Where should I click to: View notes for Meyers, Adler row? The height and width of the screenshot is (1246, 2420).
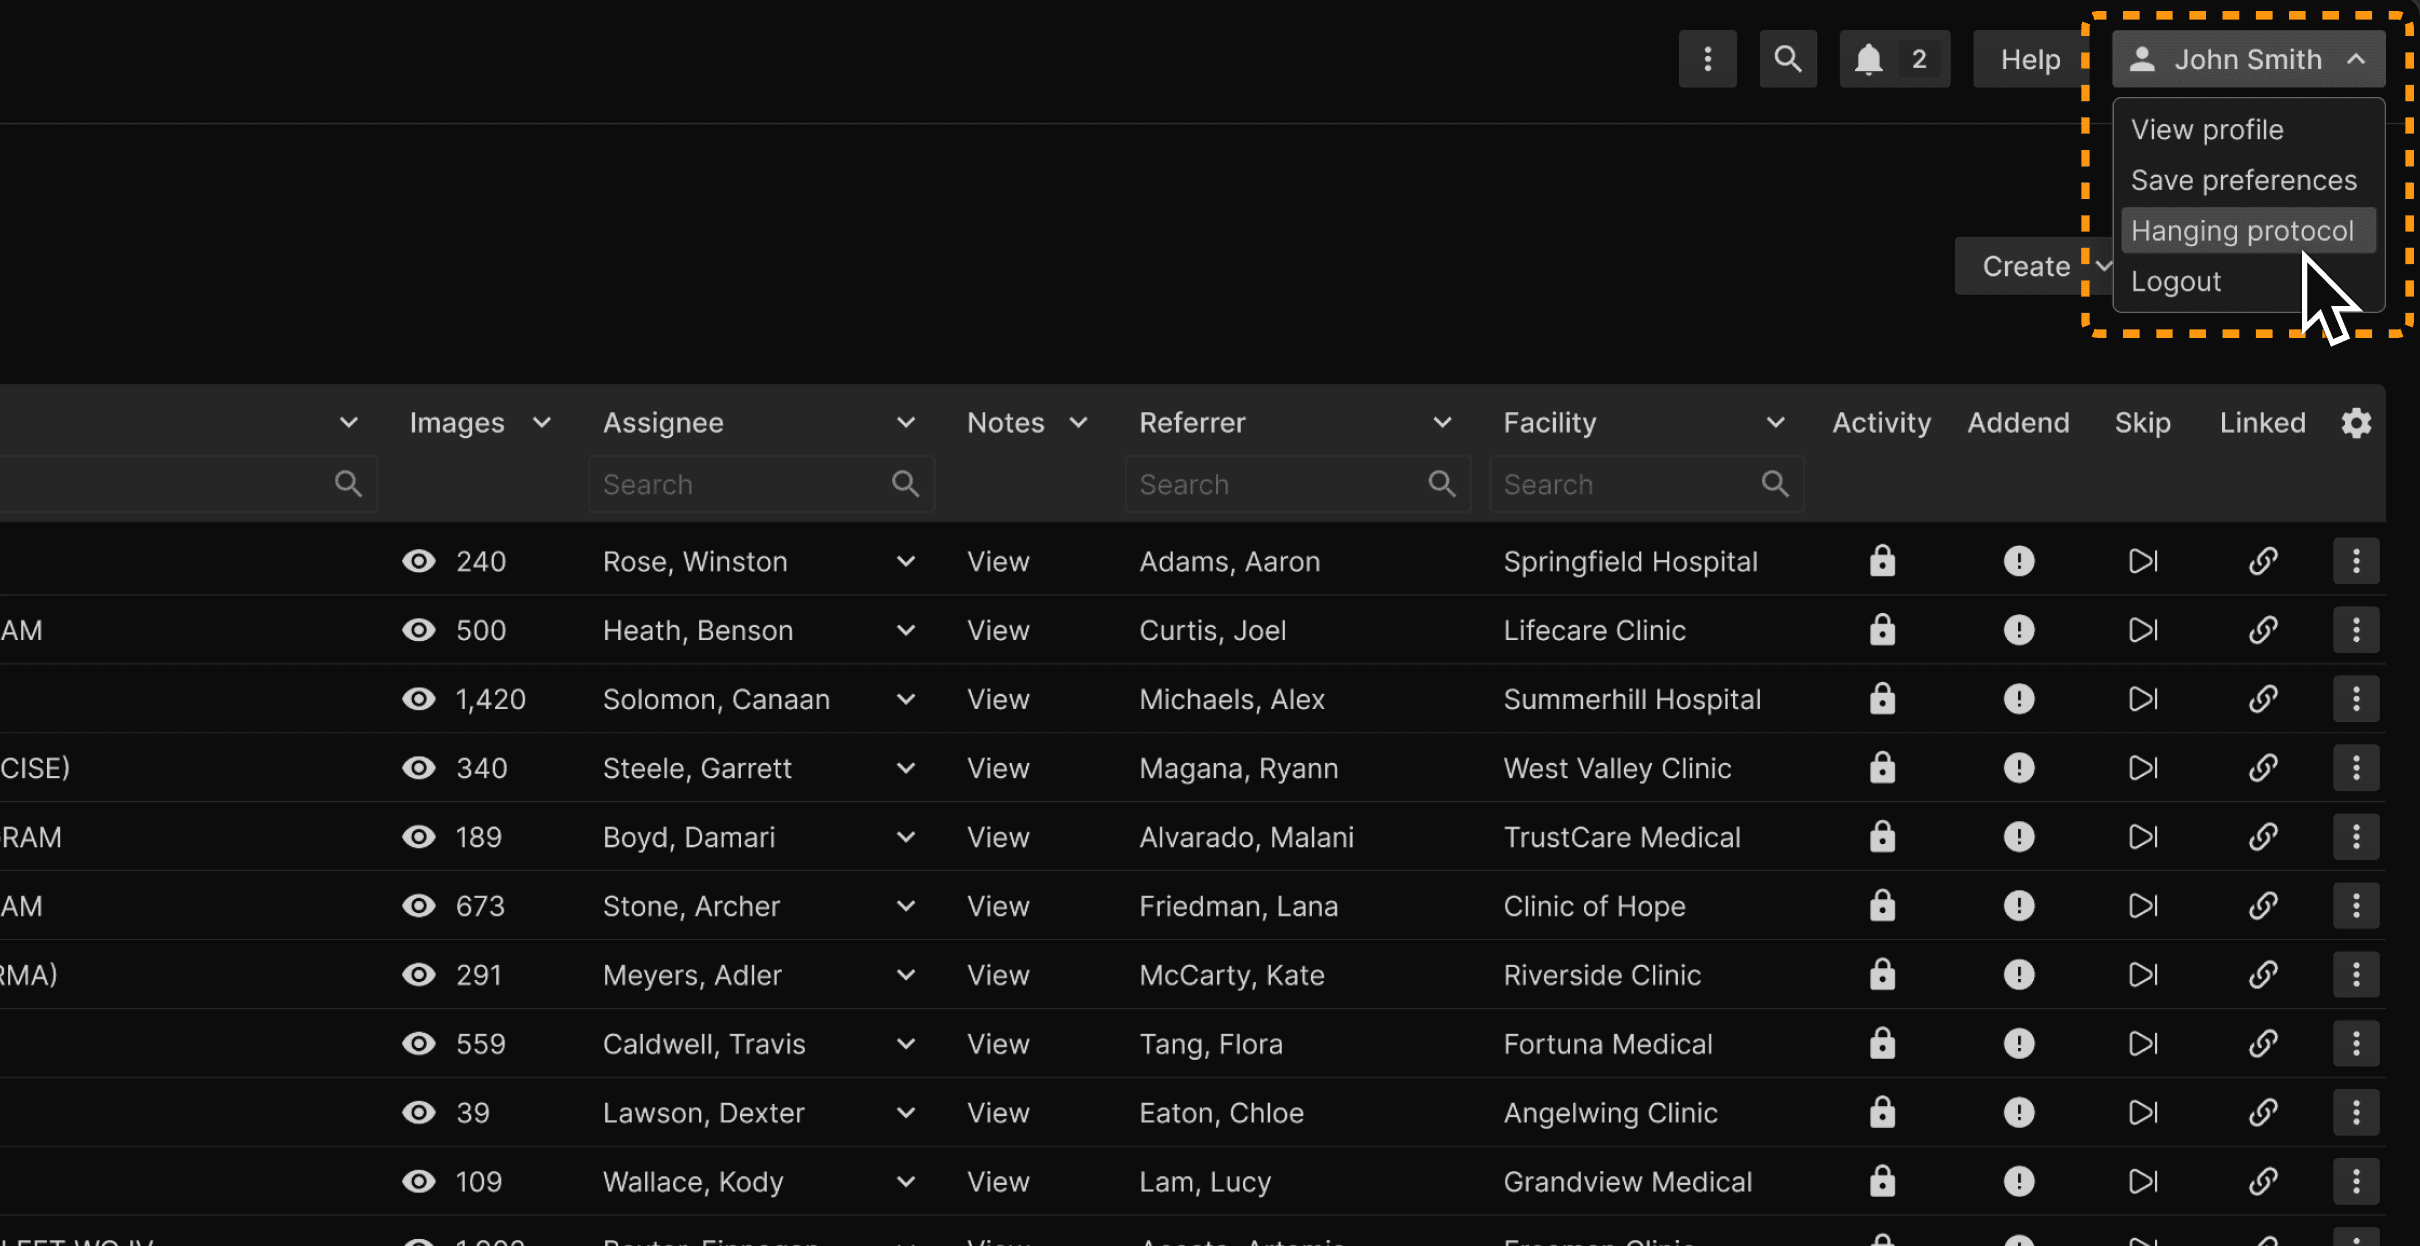click(997, 975)
